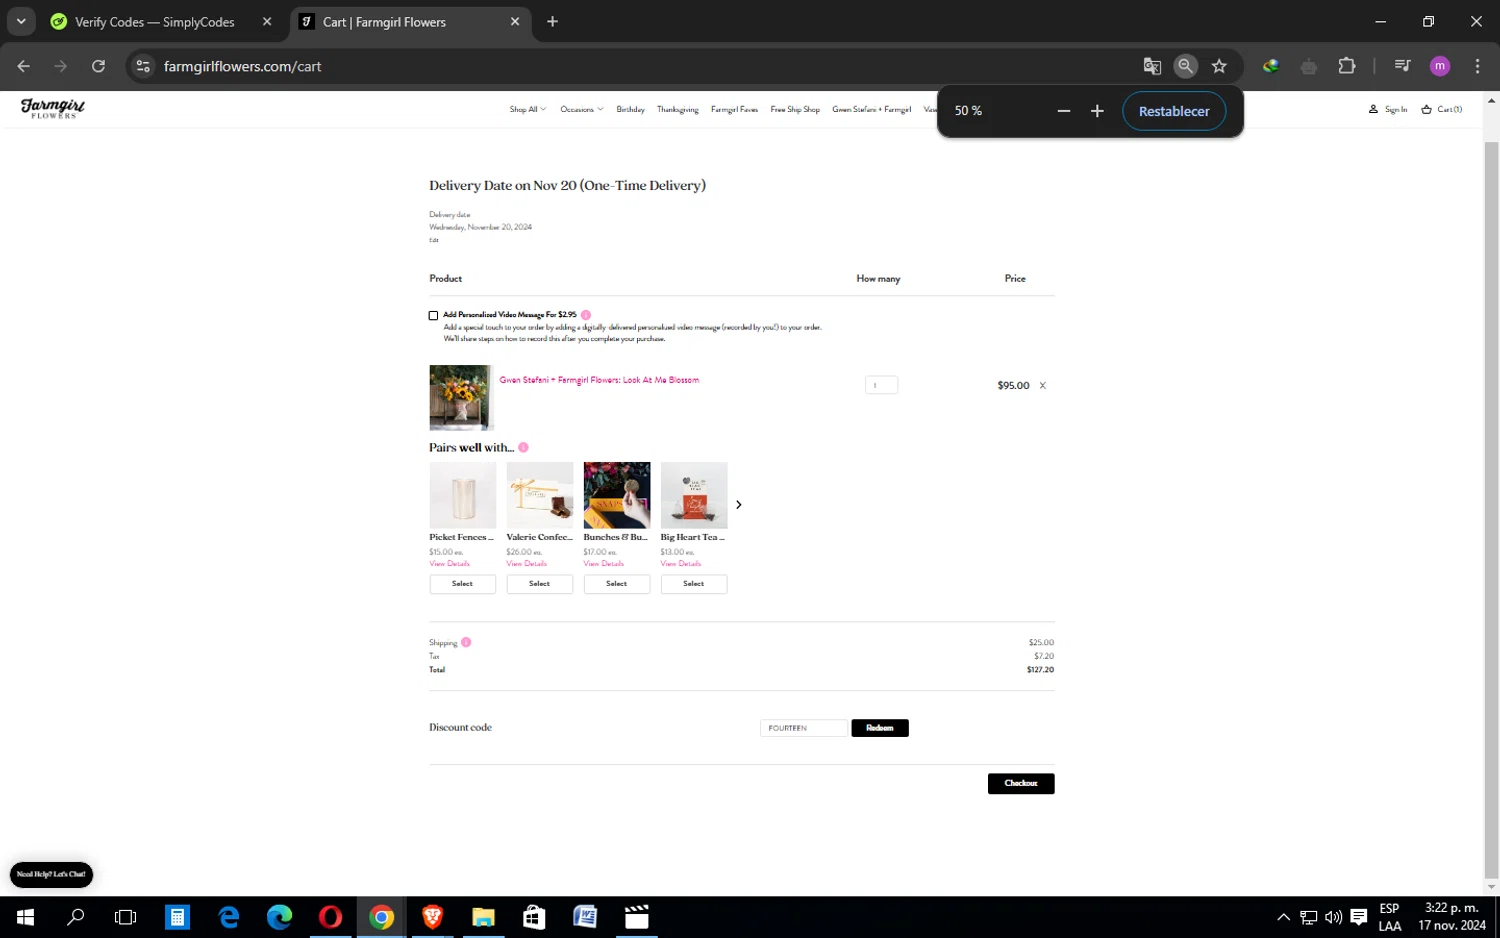Open the Brave browser in taskbar
This screenshot has height=938, width=1500.
point(432,917)
